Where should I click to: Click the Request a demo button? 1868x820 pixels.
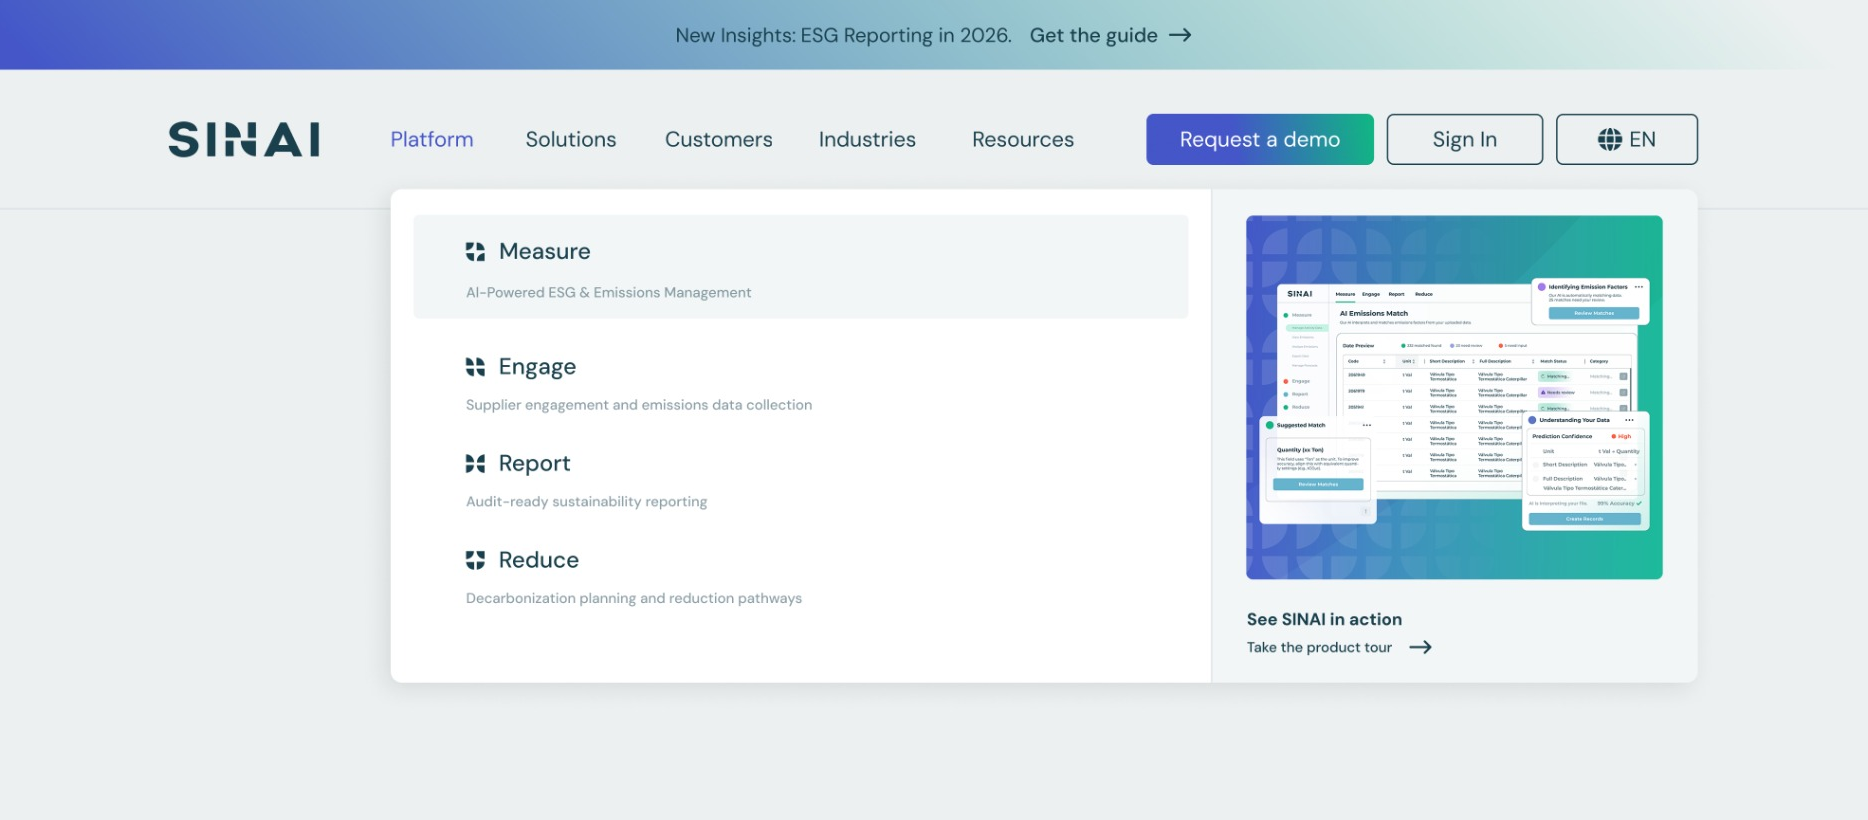pos(1260,139)
